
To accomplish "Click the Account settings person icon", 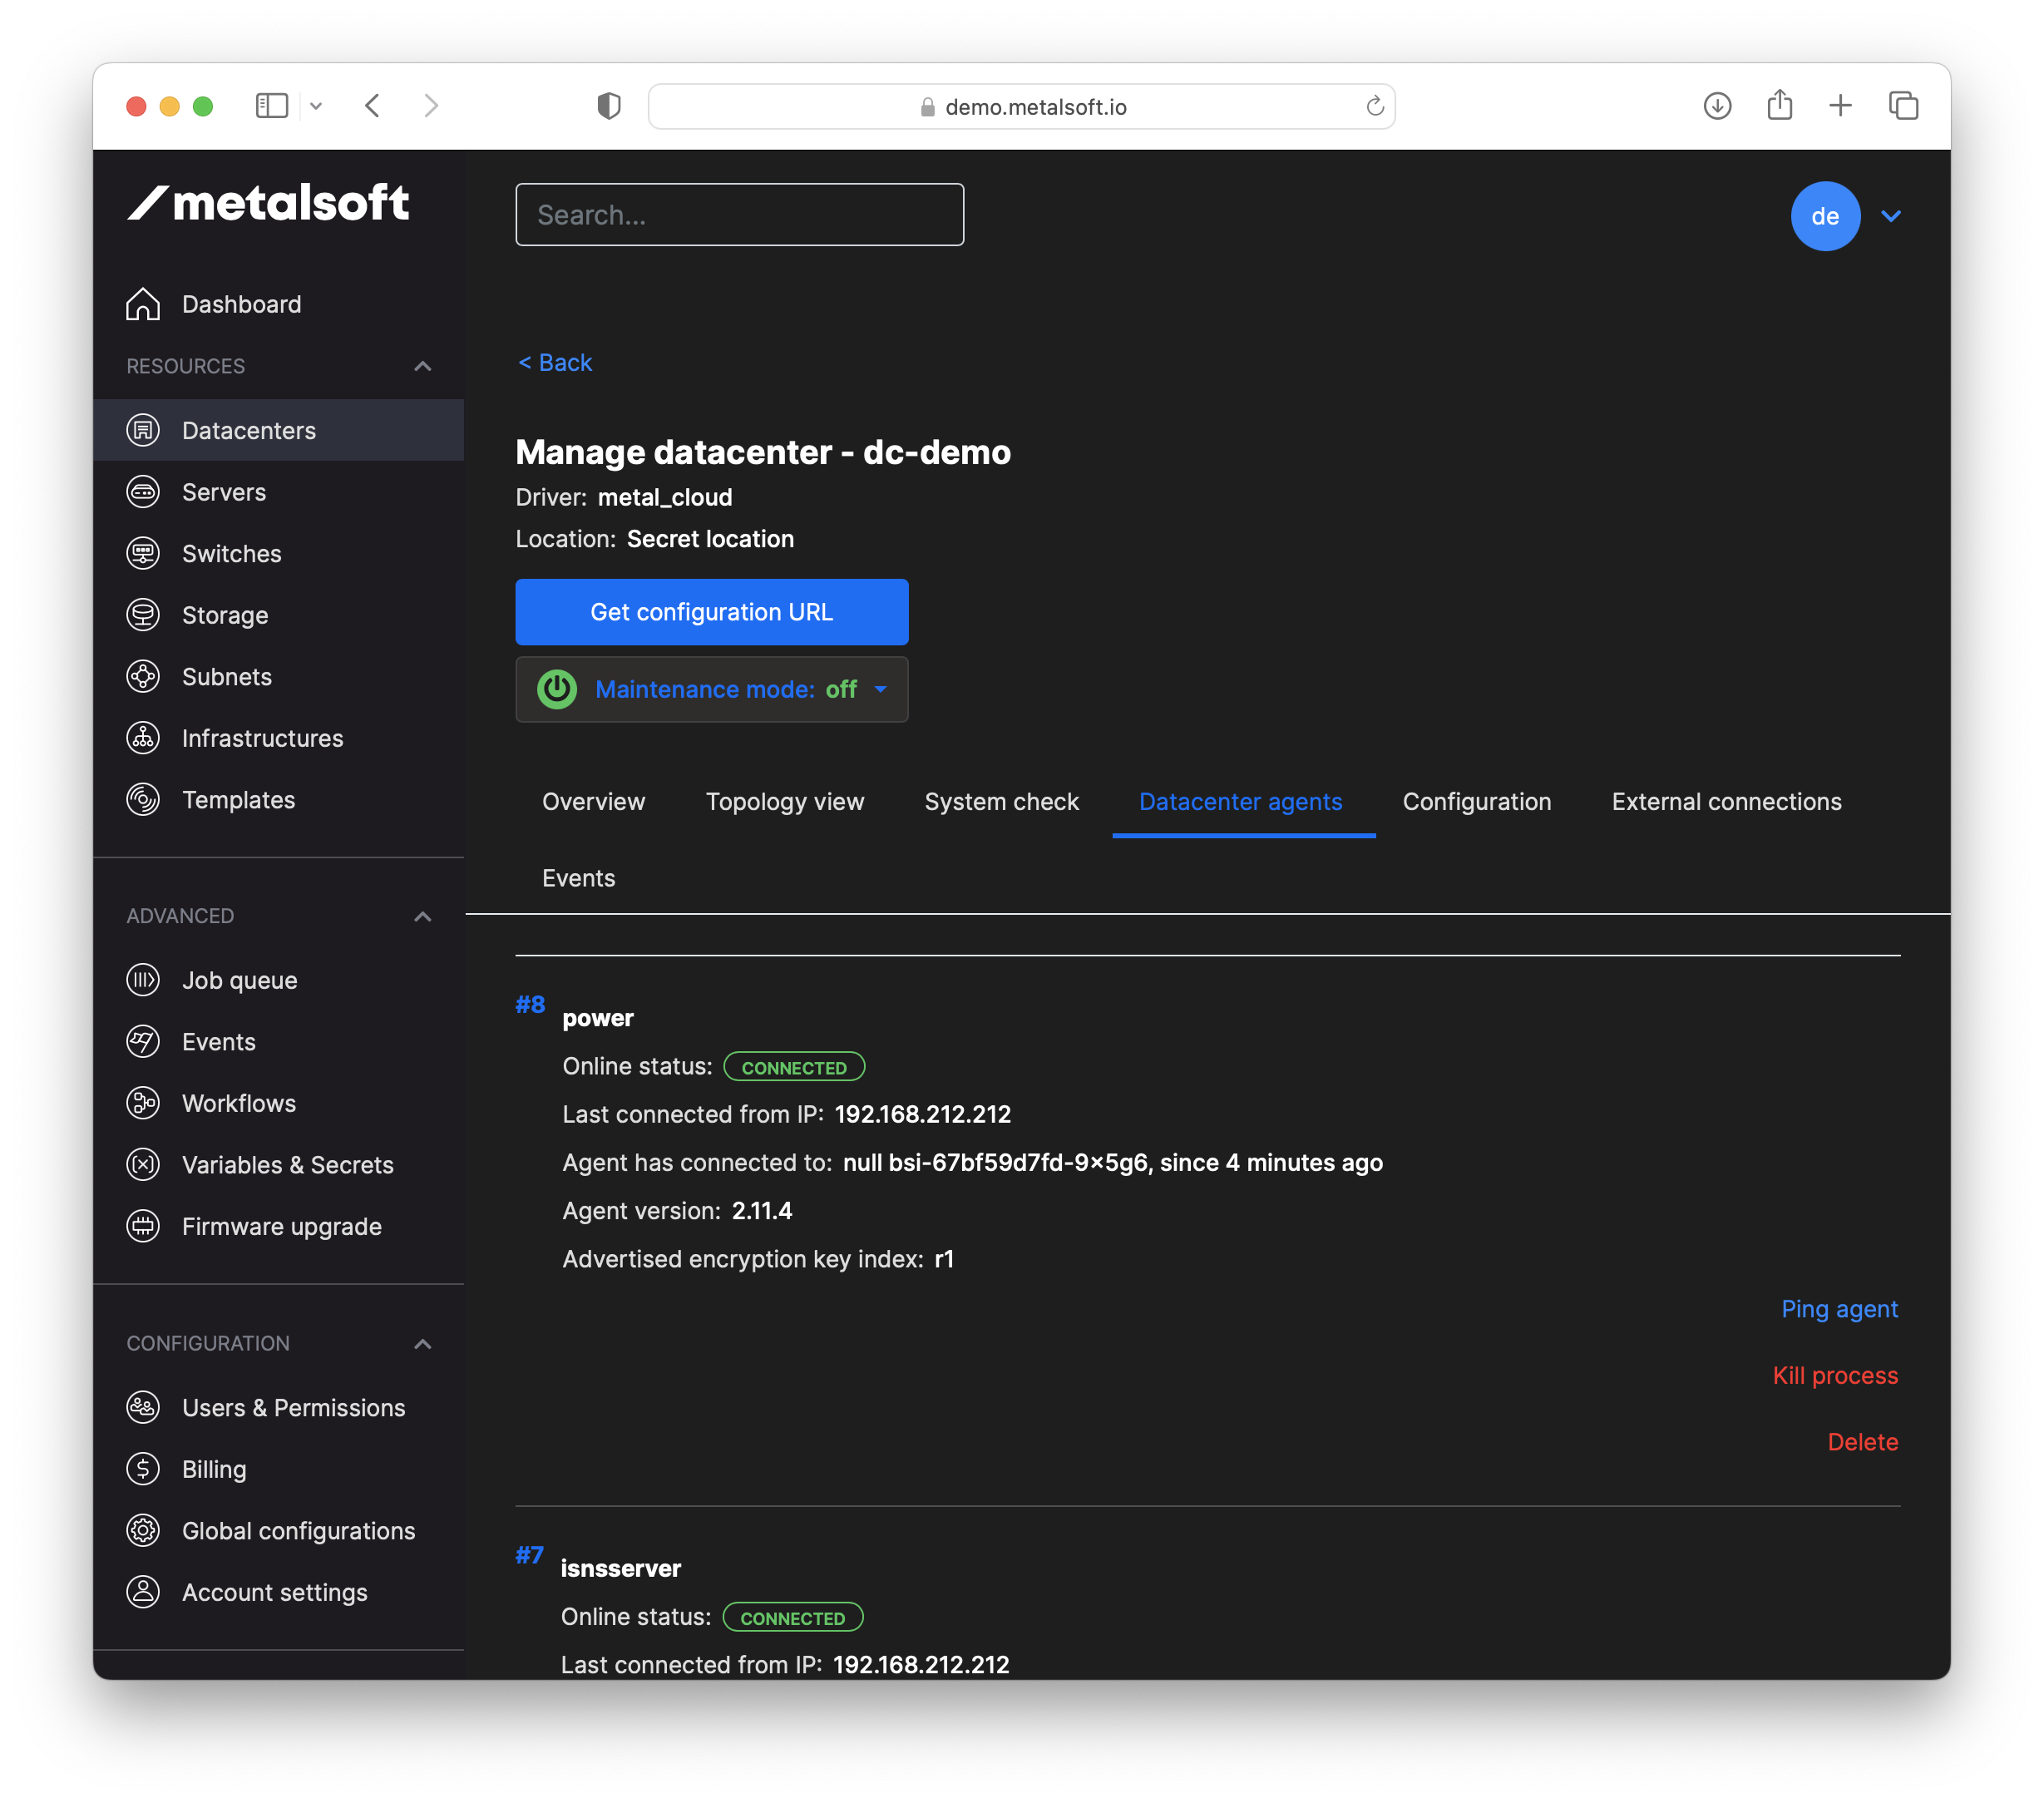I will point(143,1592).
